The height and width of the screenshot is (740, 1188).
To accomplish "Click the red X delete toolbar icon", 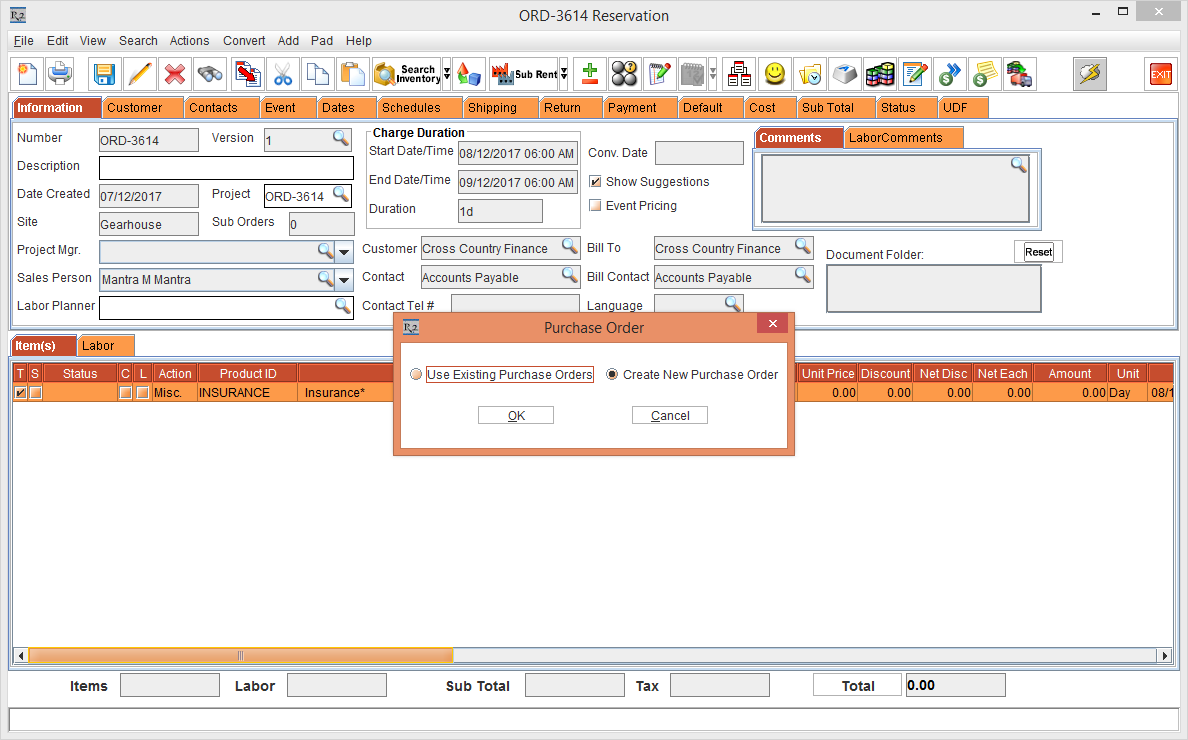I will pyautogui.click(x=175, y=74).
